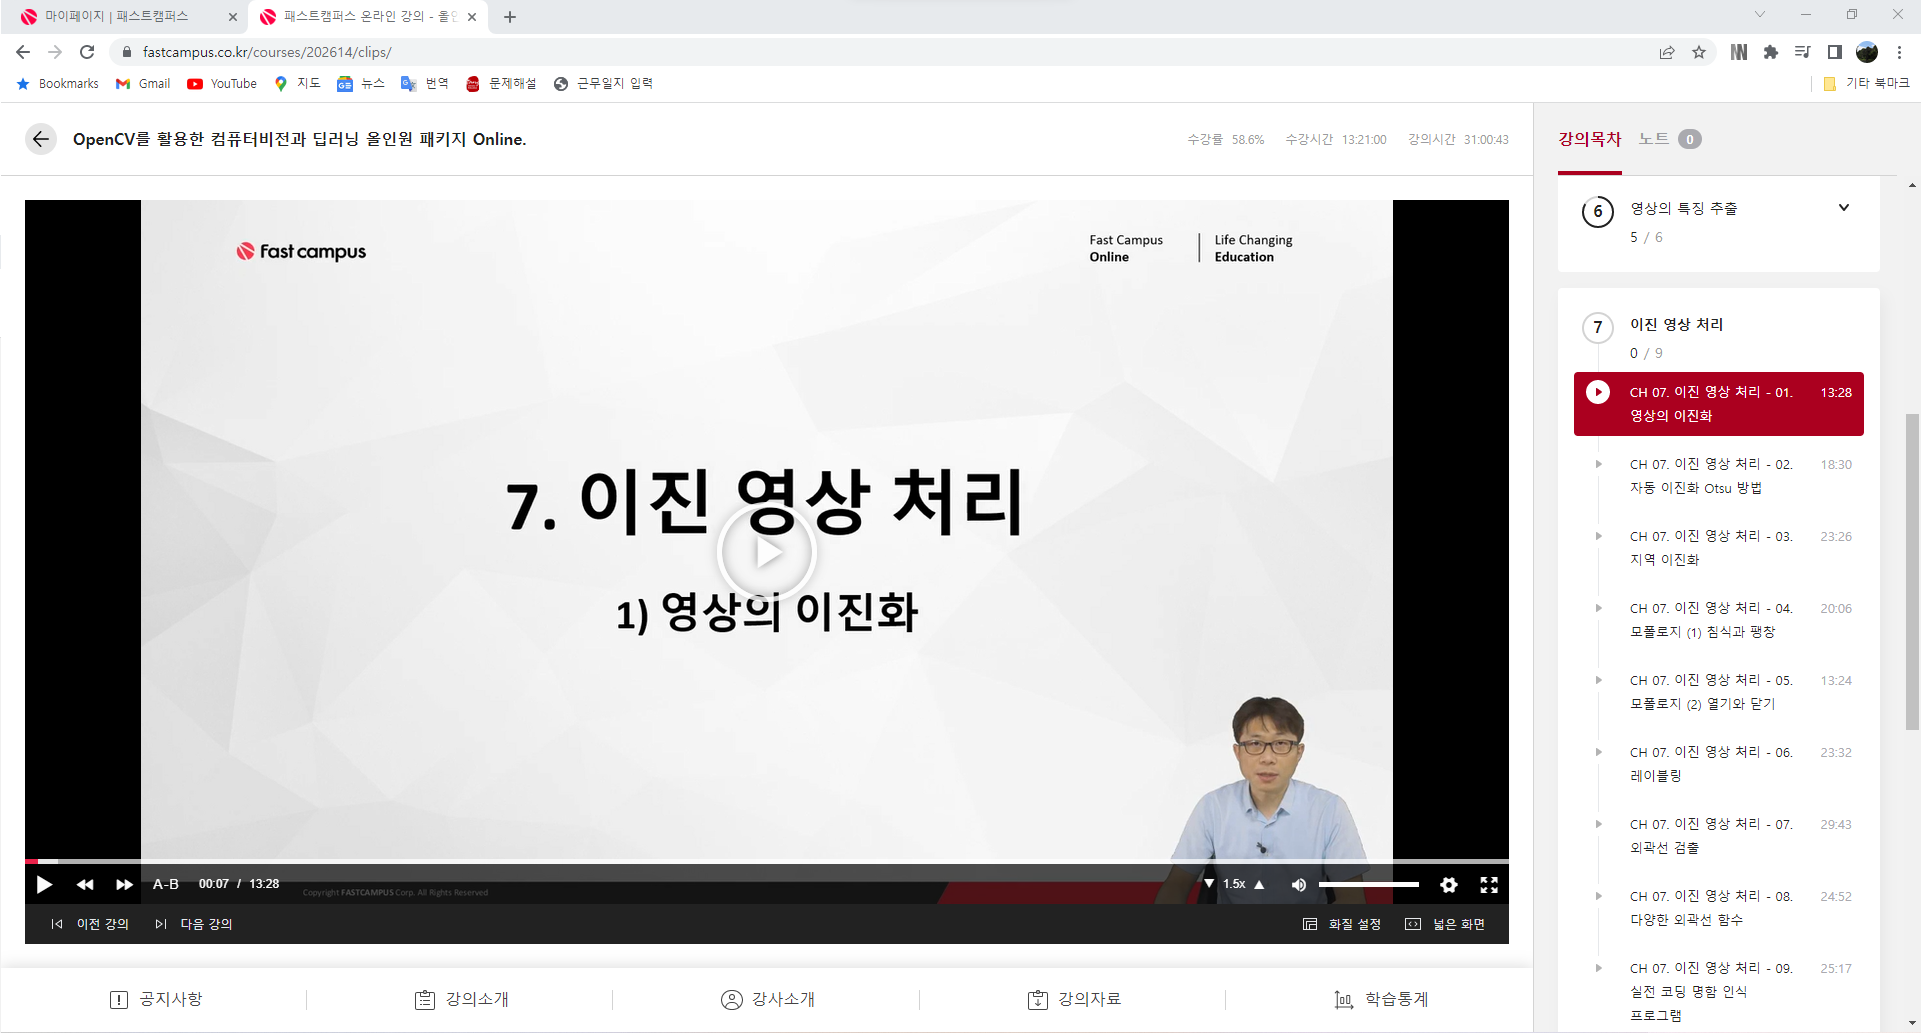
Task: Click the play icon on the active lecture 01
Action: 1598,392
